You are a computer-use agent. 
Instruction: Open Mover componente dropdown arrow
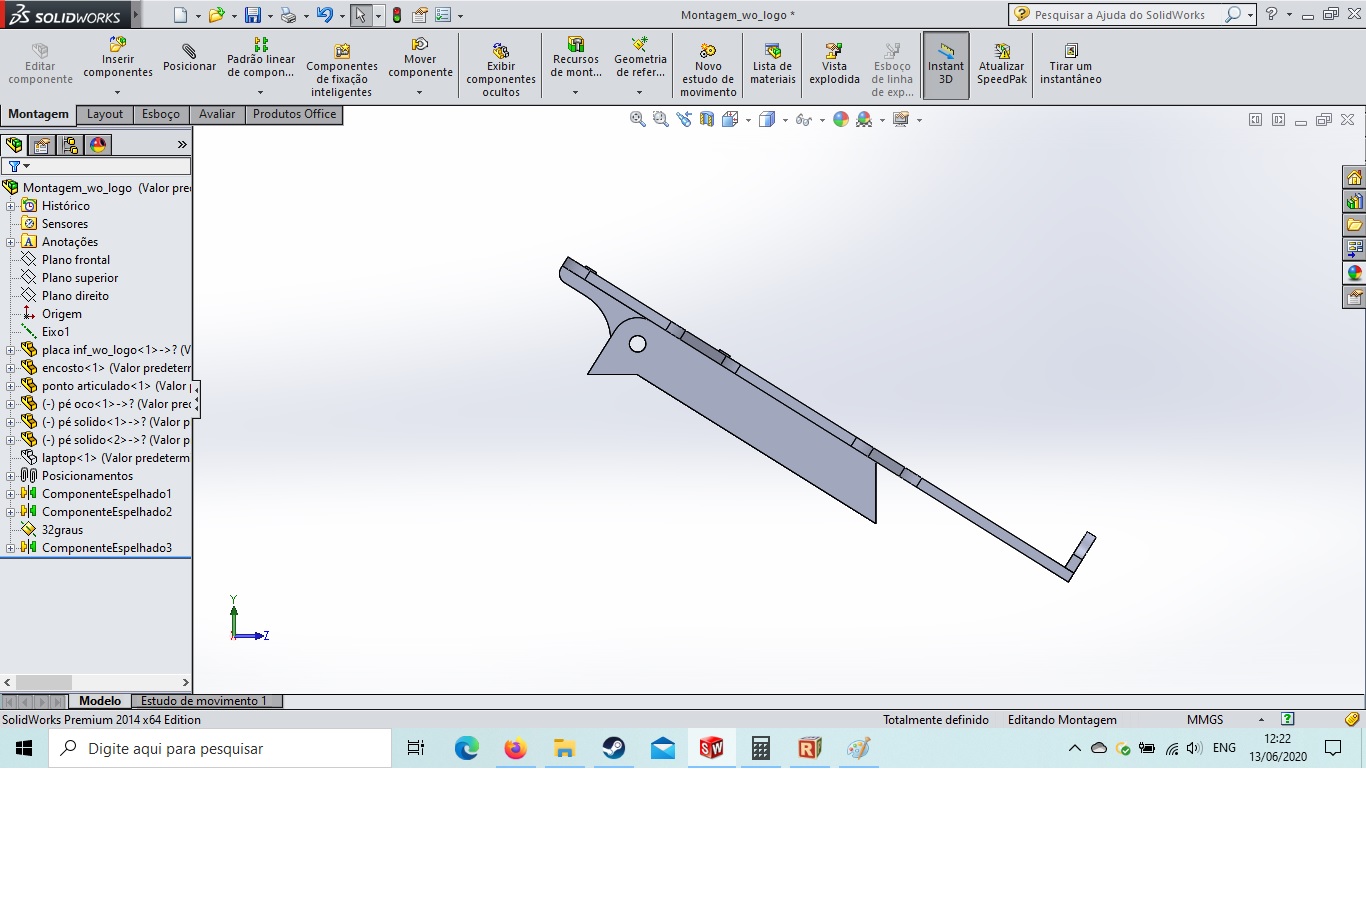(420, 92)
